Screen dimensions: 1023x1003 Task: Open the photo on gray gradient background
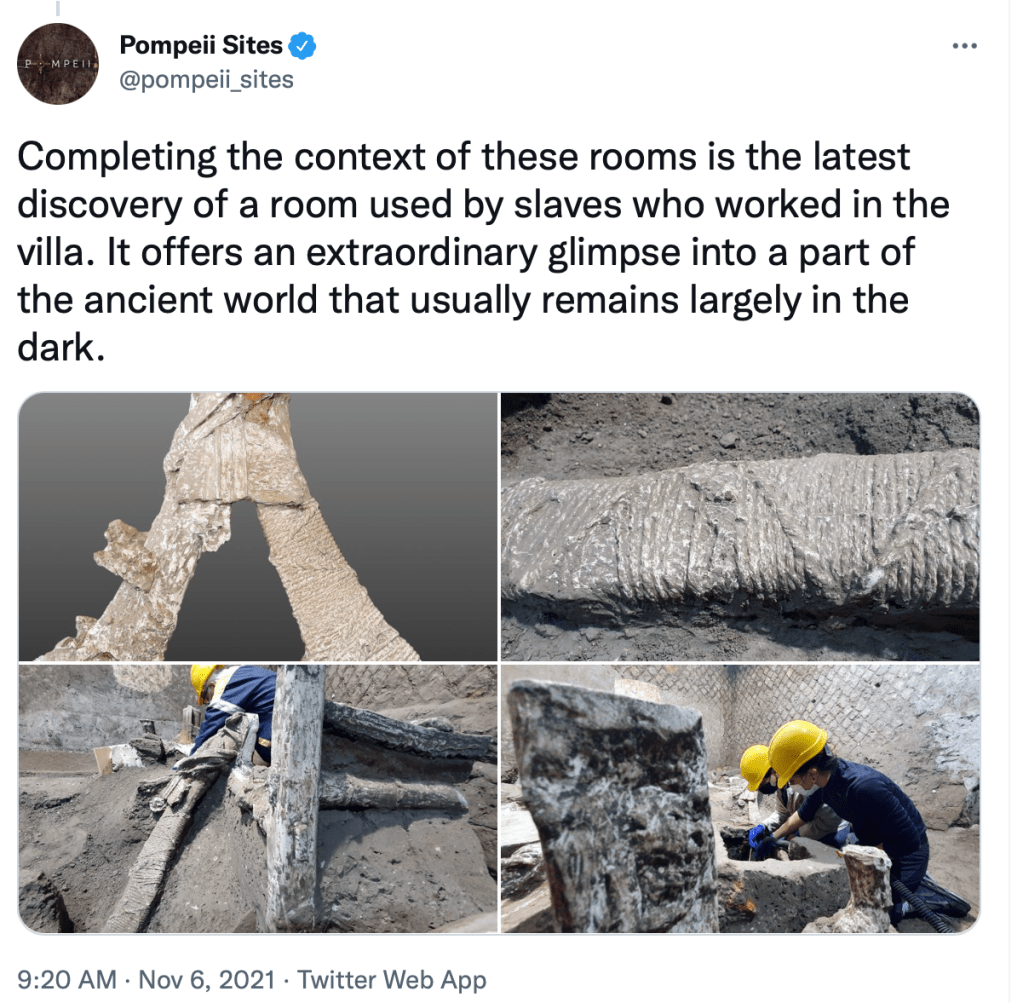[x=258, y=527]
